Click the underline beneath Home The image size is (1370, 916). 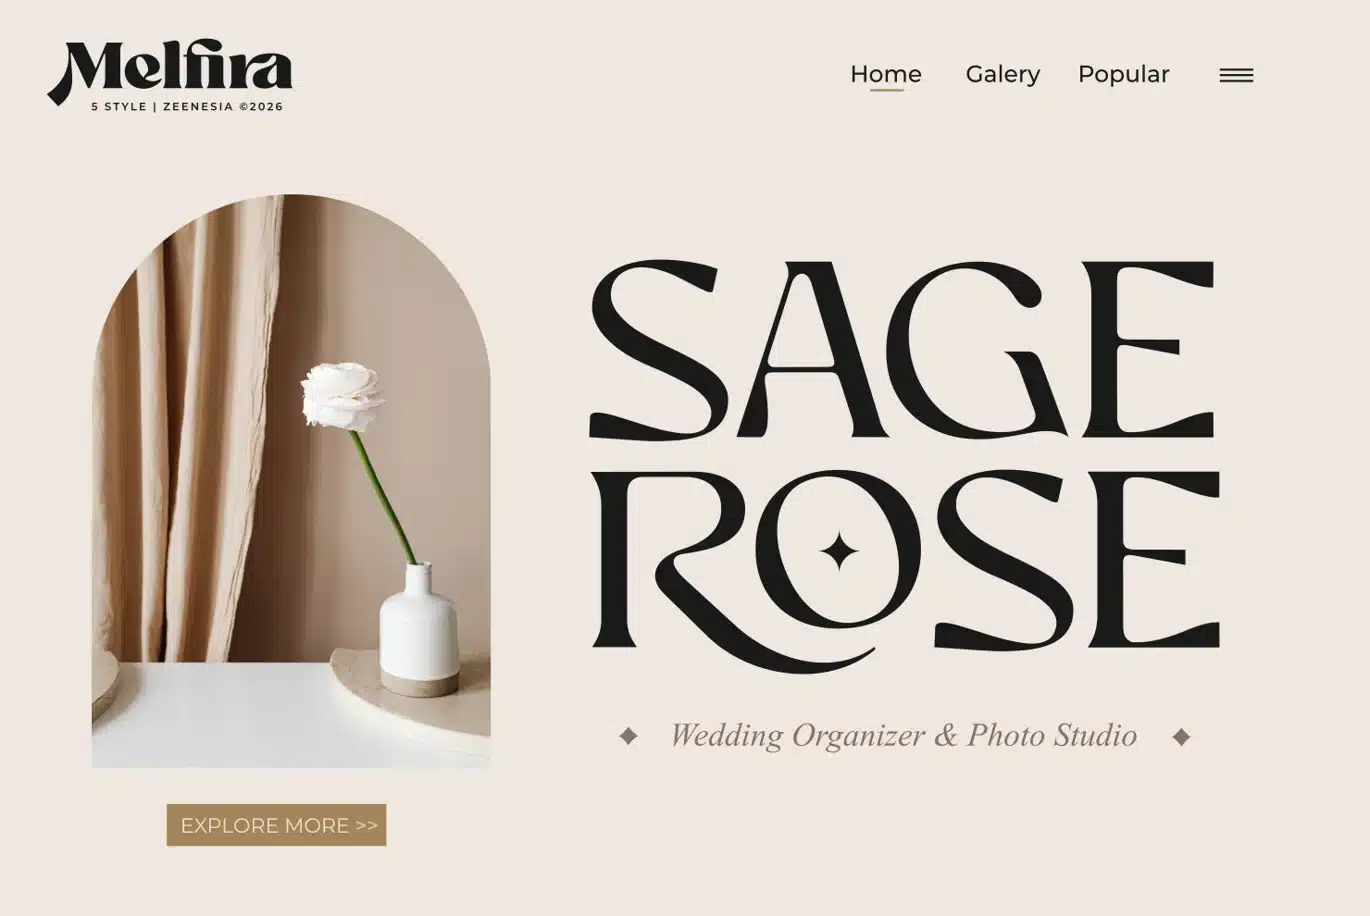pos(886,90)
